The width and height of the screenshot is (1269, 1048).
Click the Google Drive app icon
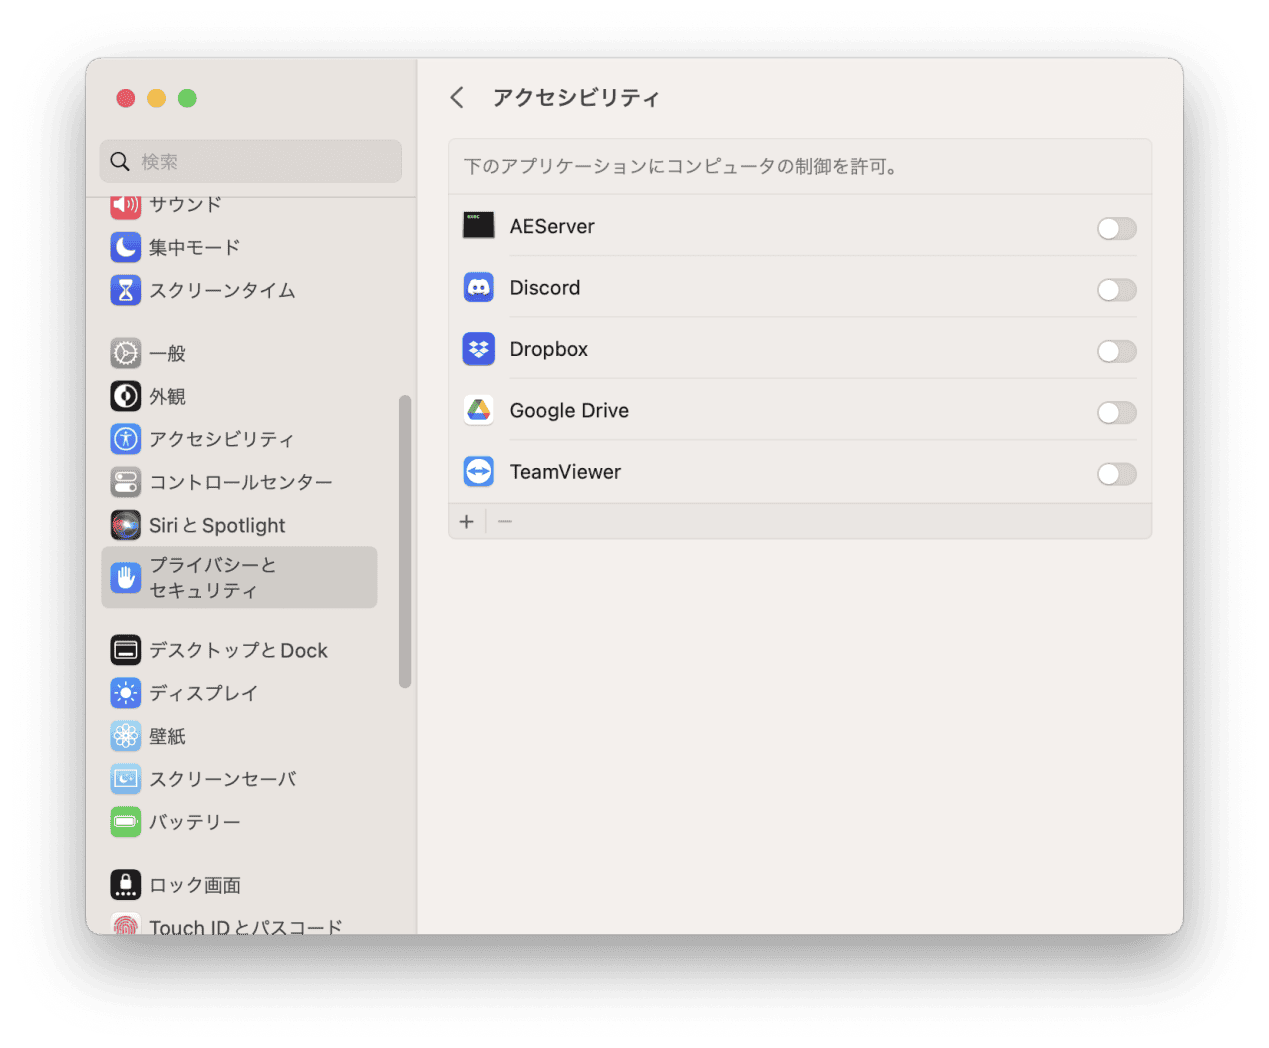pyautogui.click(x=479, y=410)
